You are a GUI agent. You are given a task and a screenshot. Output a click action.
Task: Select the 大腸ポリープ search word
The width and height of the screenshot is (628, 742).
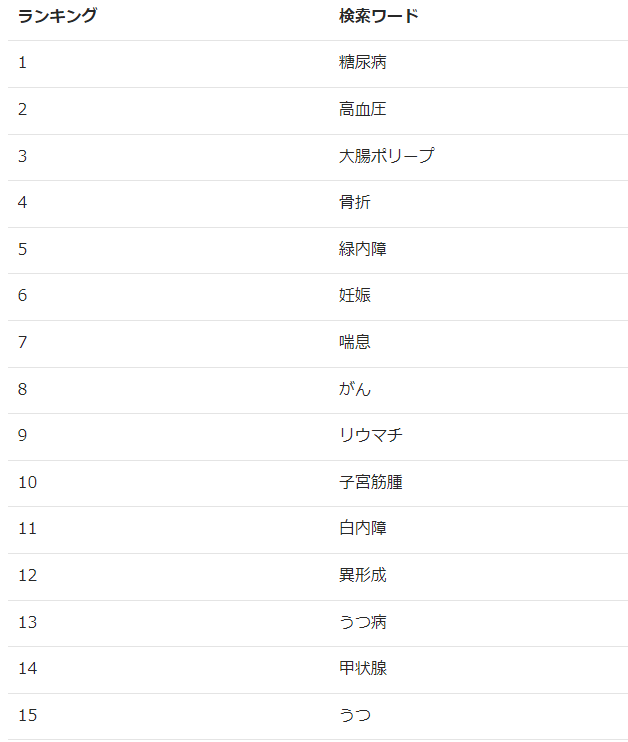[386, 156]
